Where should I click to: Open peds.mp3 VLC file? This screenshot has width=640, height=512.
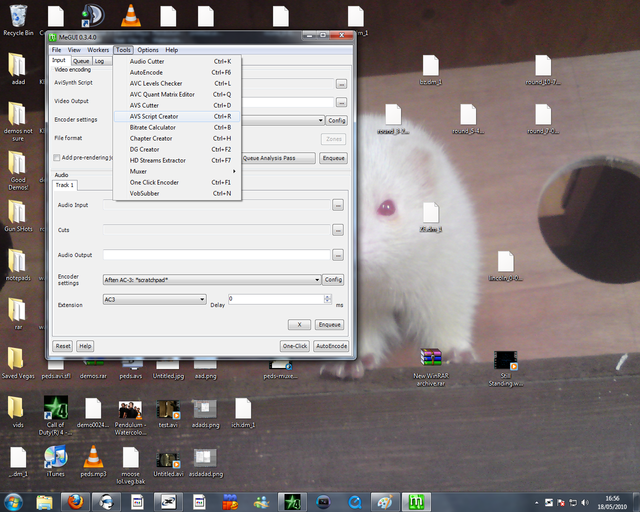coord(93,461)
